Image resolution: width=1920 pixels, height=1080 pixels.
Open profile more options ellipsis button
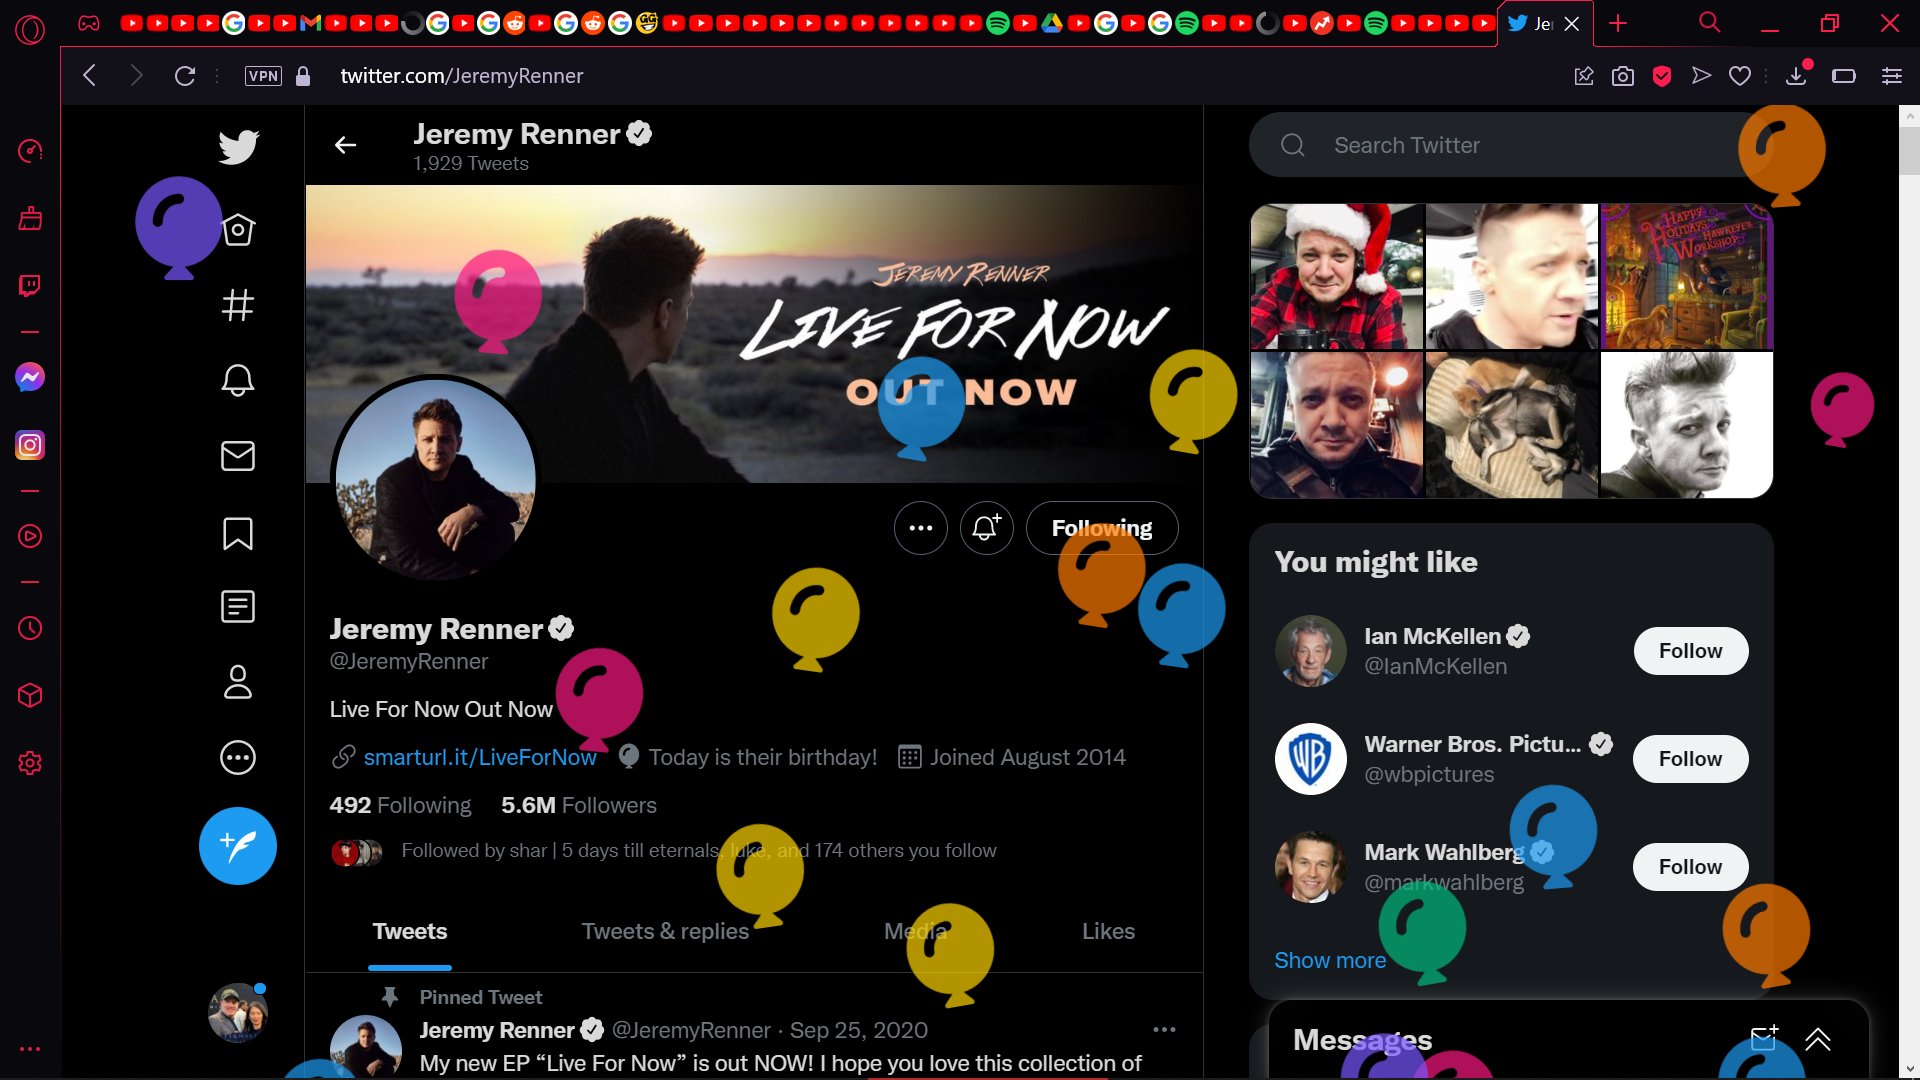[921, 528]
